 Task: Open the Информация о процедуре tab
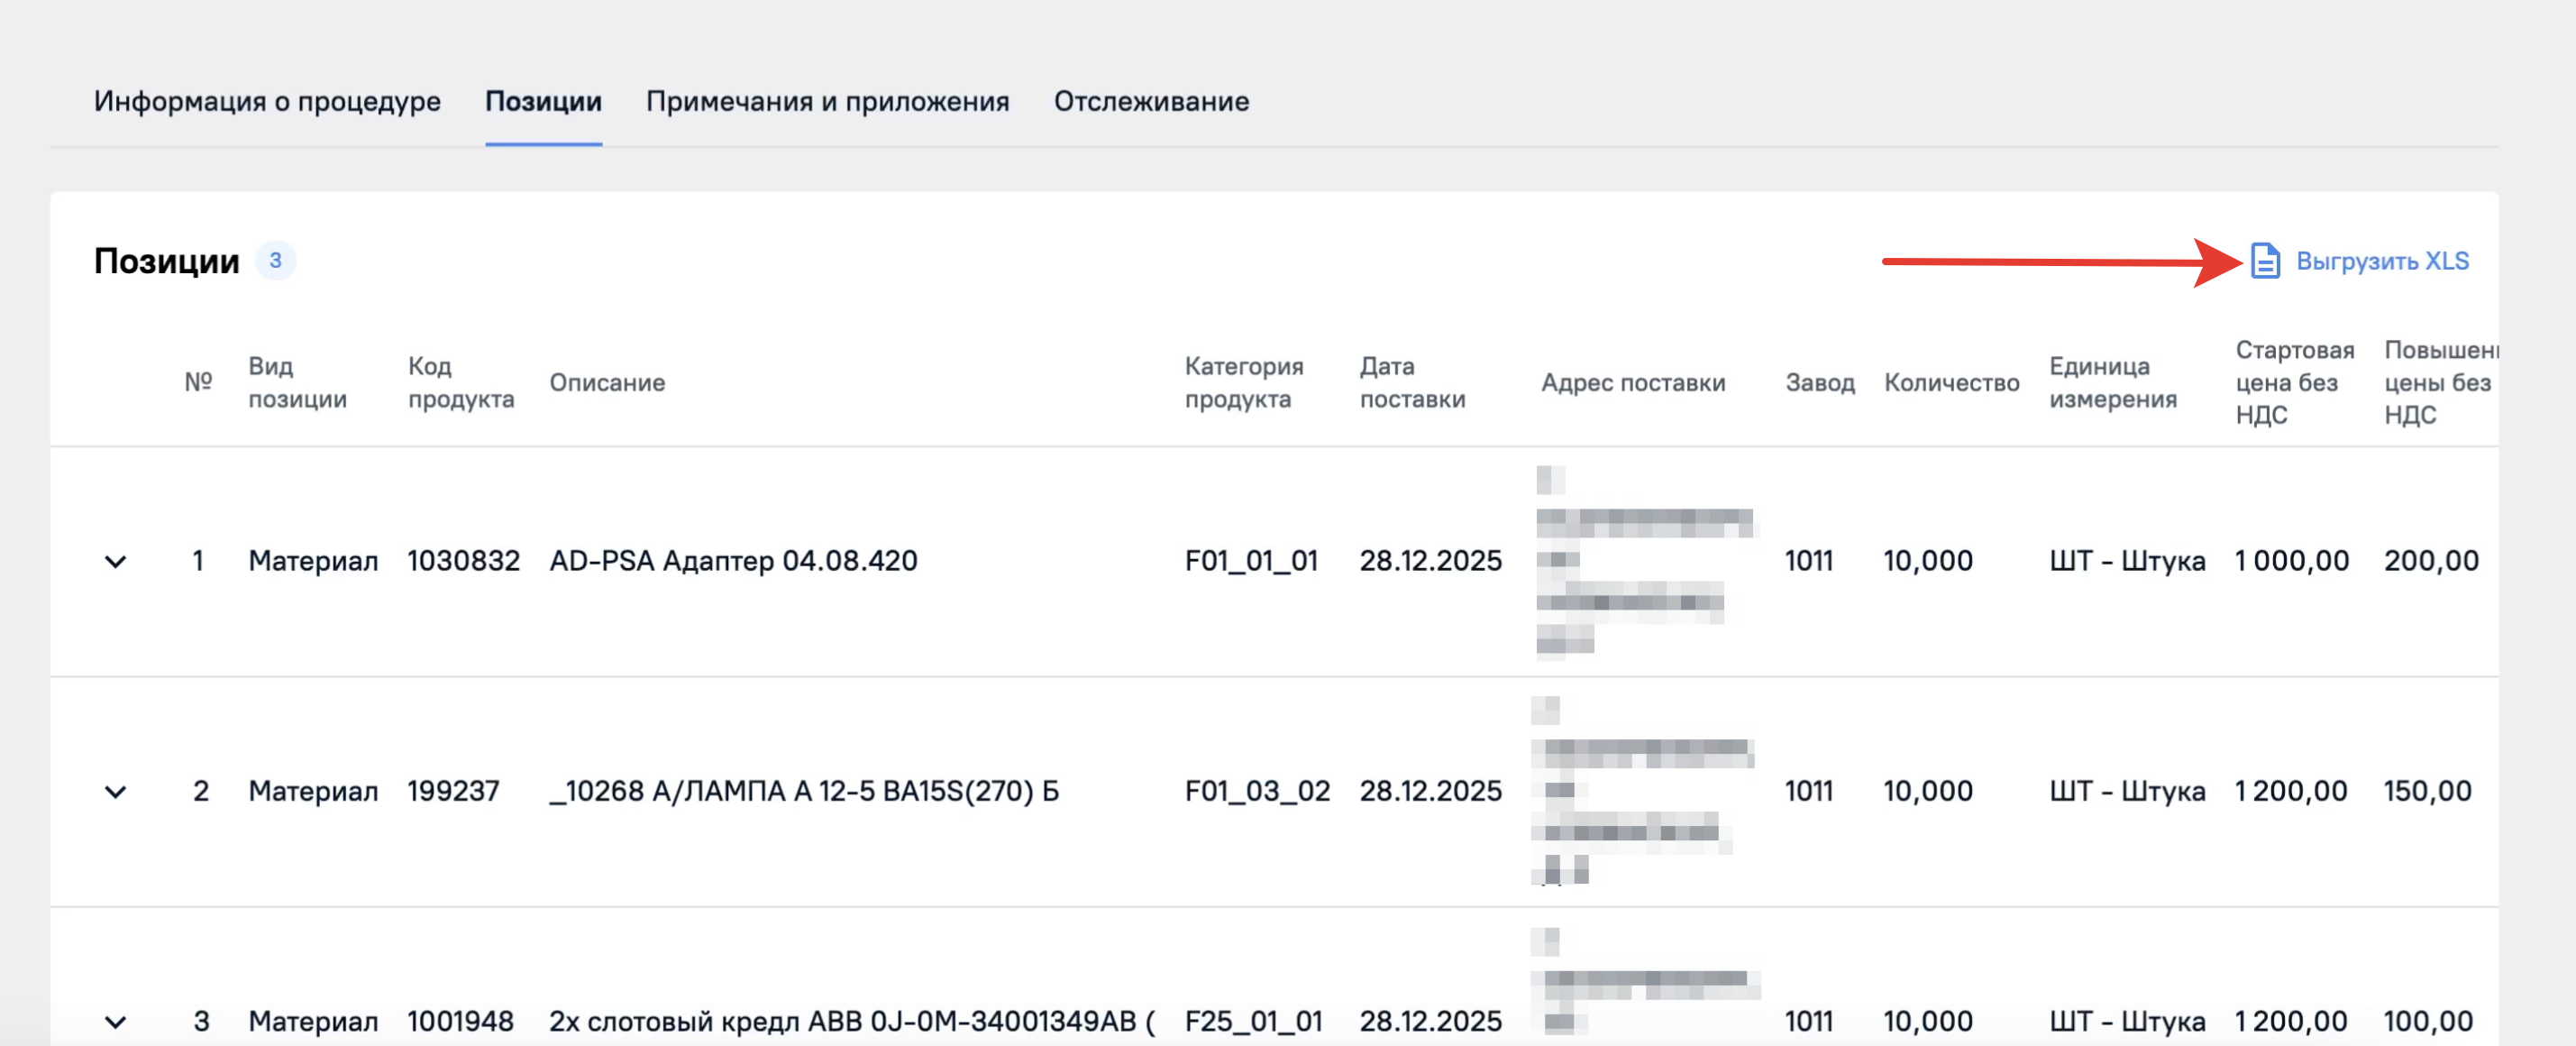pyautogui.click(x=267, y=101)
